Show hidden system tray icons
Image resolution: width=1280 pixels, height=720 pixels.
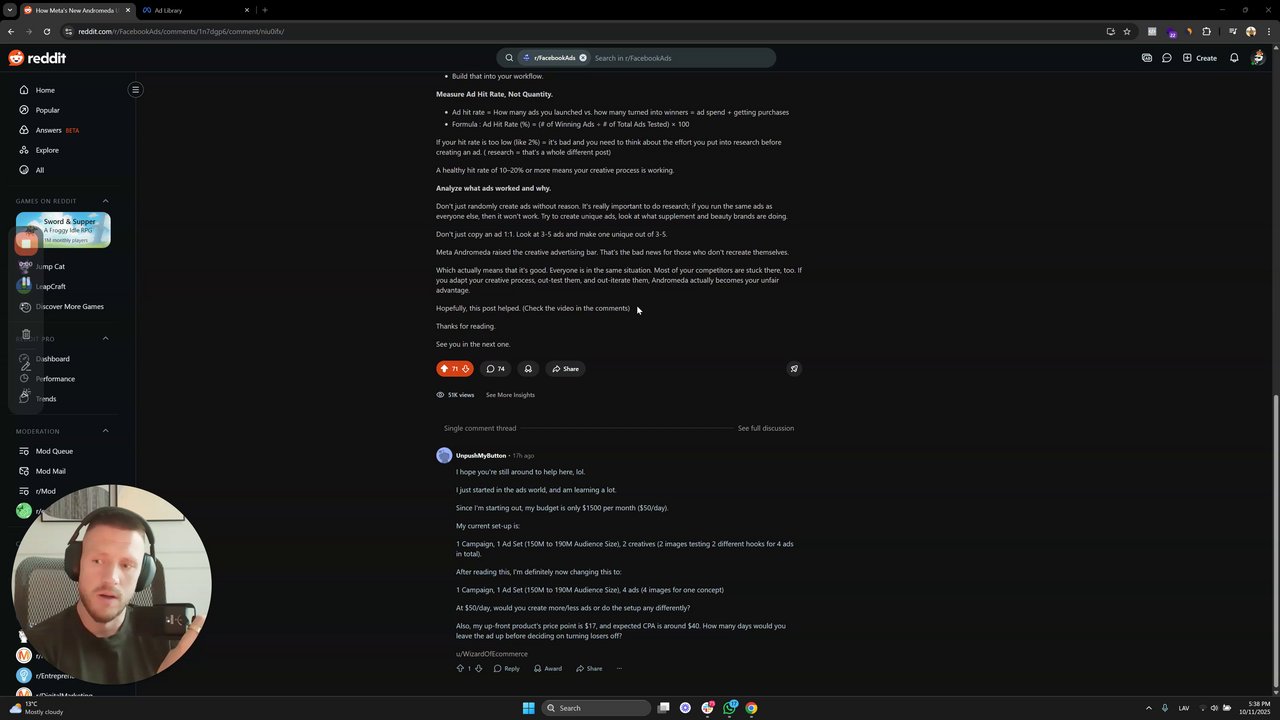tap(1149, 708)
